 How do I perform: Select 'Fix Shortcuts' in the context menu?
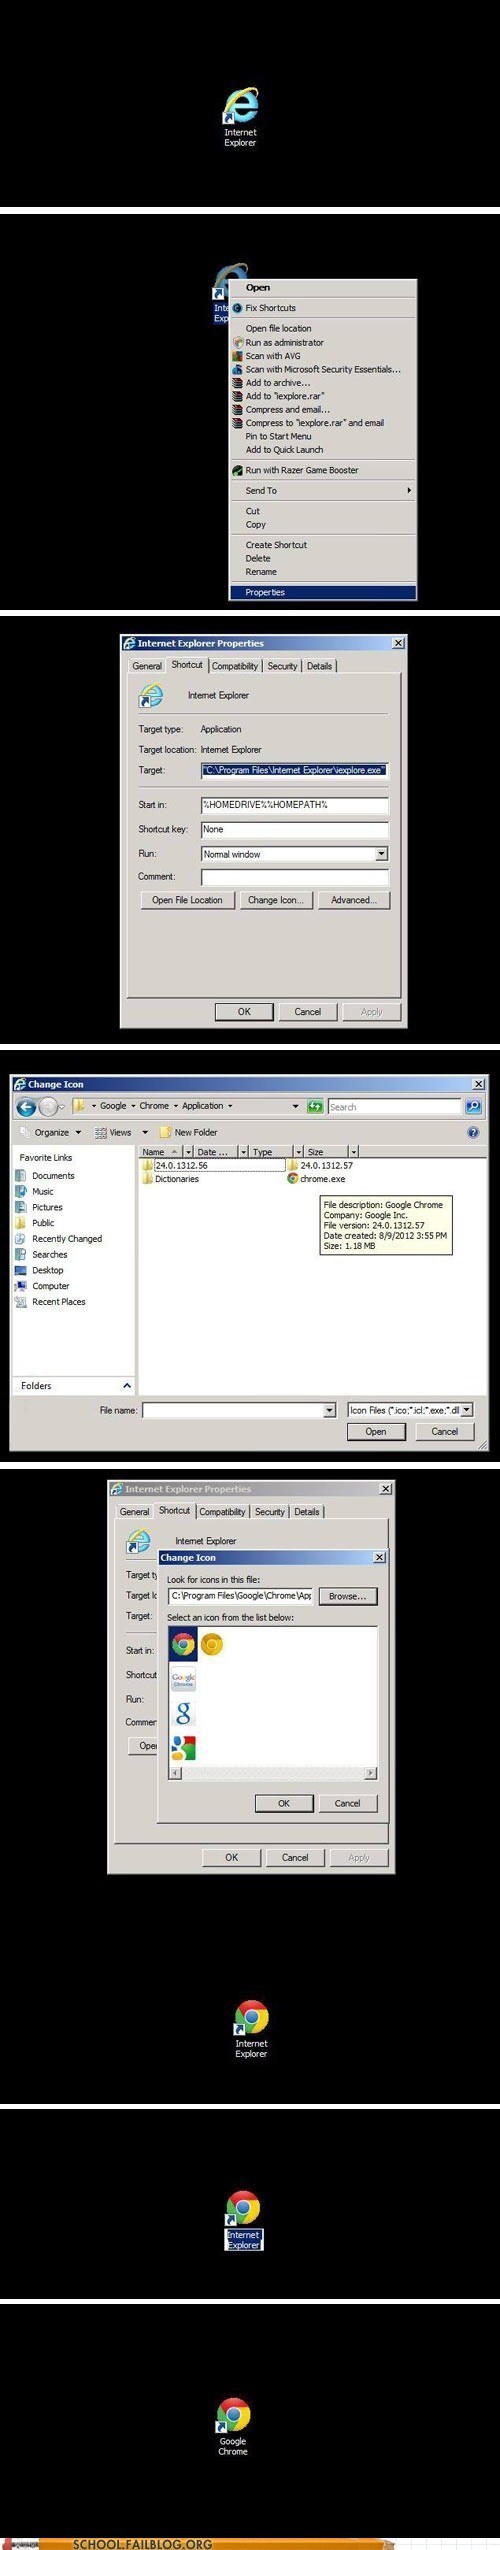click(323, 308)
